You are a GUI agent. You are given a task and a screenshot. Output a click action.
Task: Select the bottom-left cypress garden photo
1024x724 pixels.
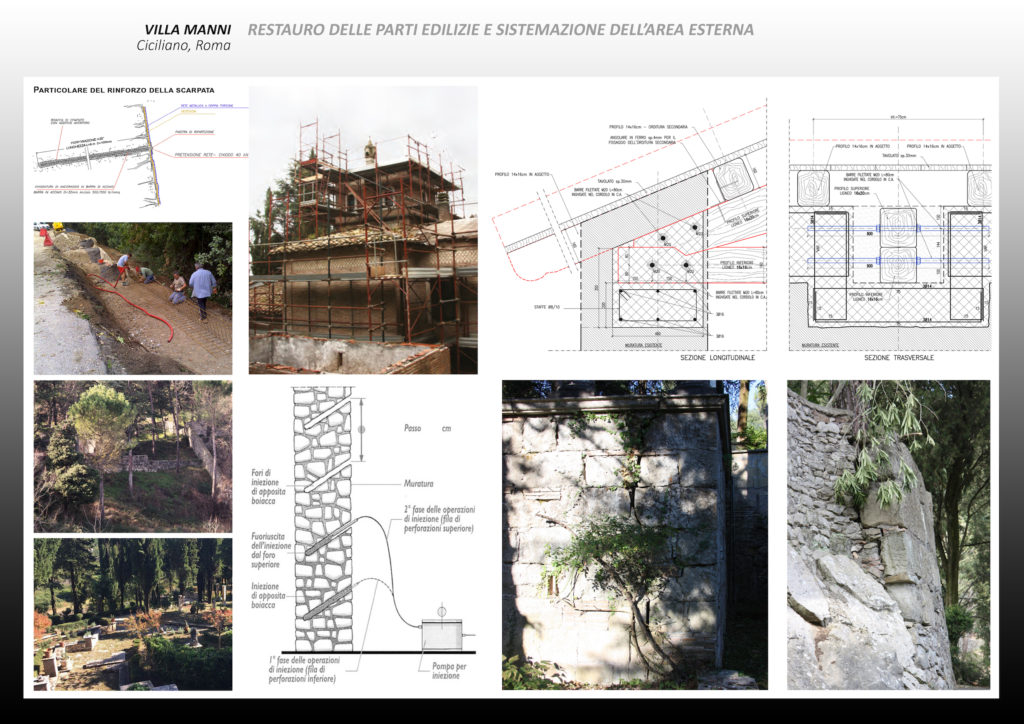coord(133,613)
